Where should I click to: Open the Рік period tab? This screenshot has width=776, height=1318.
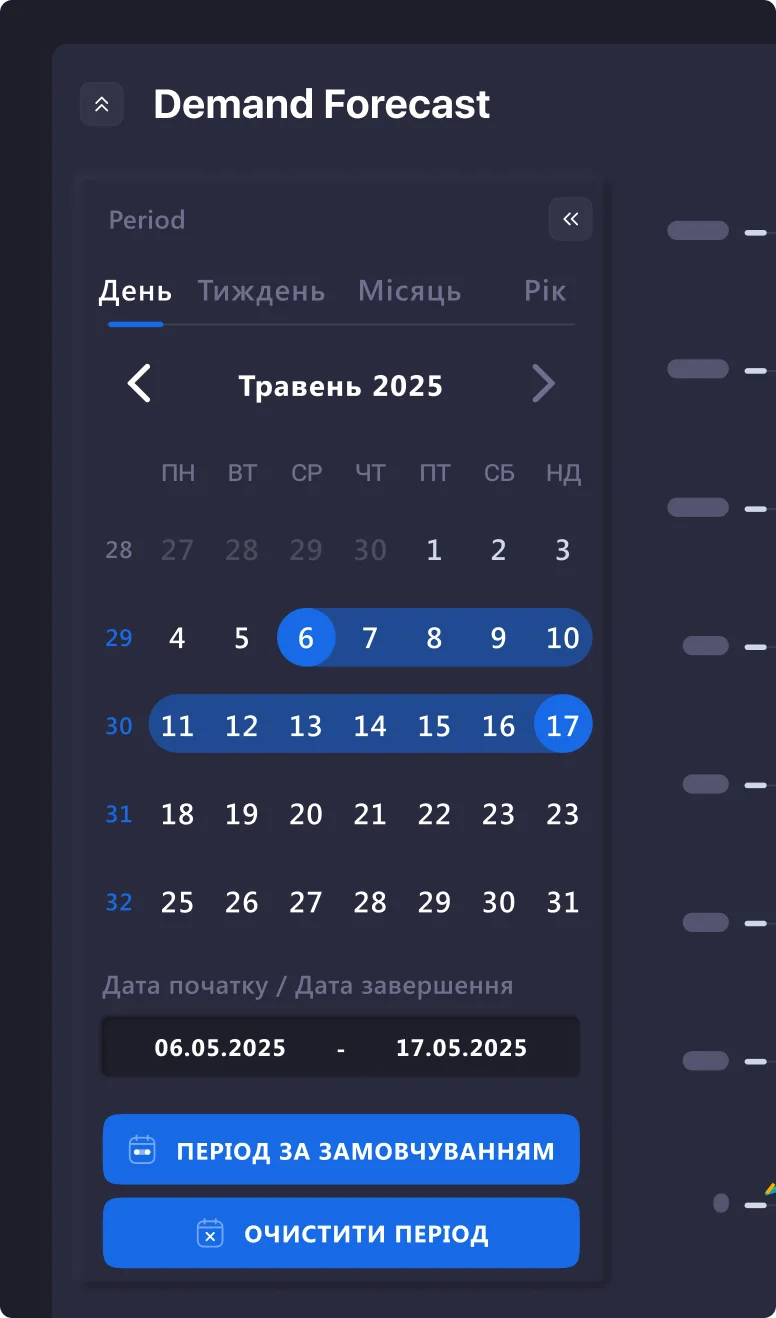[544, 291]
